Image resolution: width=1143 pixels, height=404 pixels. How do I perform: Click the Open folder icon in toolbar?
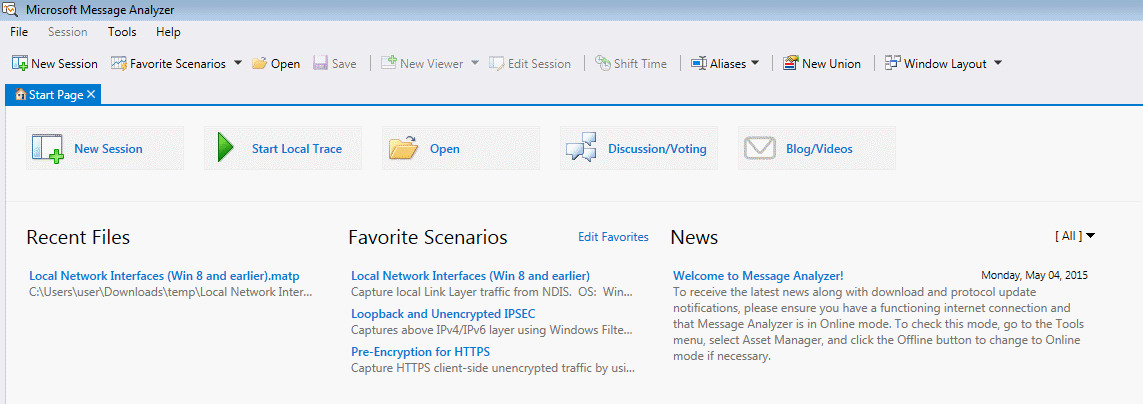click(259, 63)
